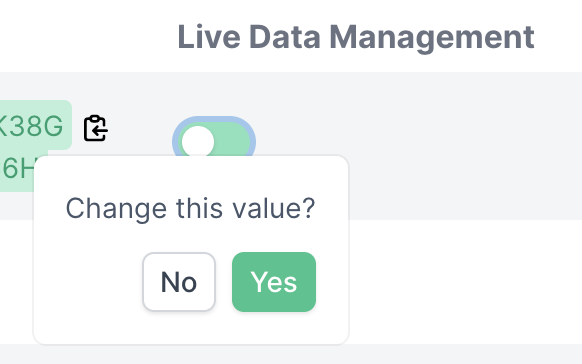Decline the change with No
Image resolution: width=582 pixels, height=364 pixels.
pos(179,282)
